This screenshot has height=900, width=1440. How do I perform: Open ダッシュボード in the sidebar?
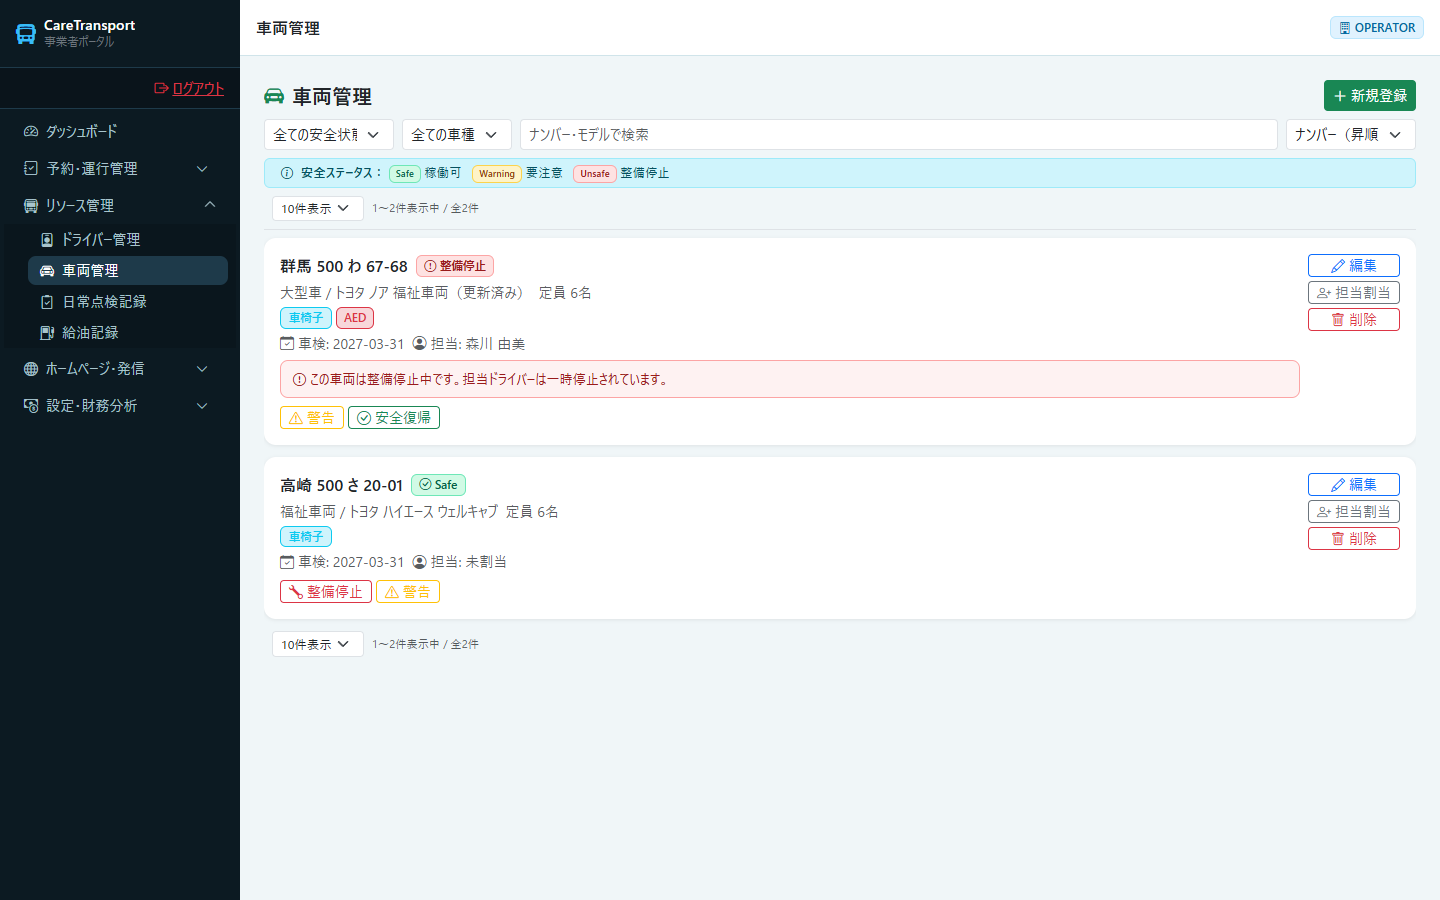(120, 131)
